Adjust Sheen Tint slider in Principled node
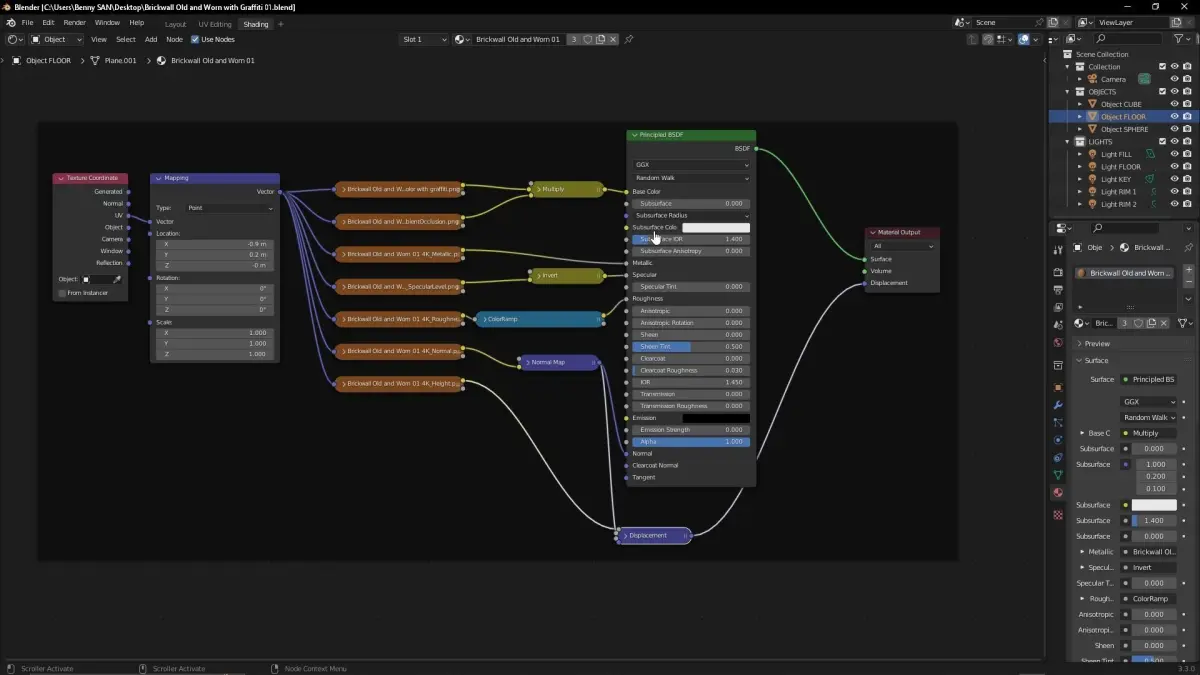 (x=691, y=346)
